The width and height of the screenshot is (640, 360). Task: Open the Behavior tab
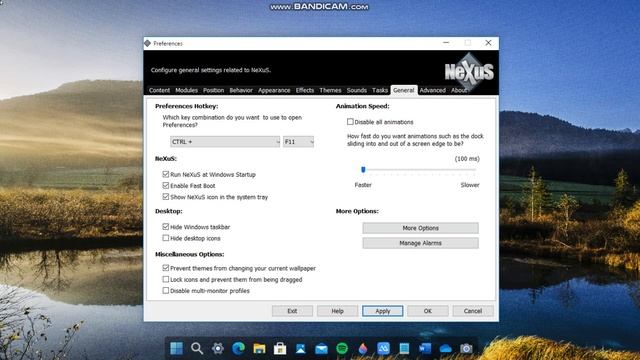(241, 90)
